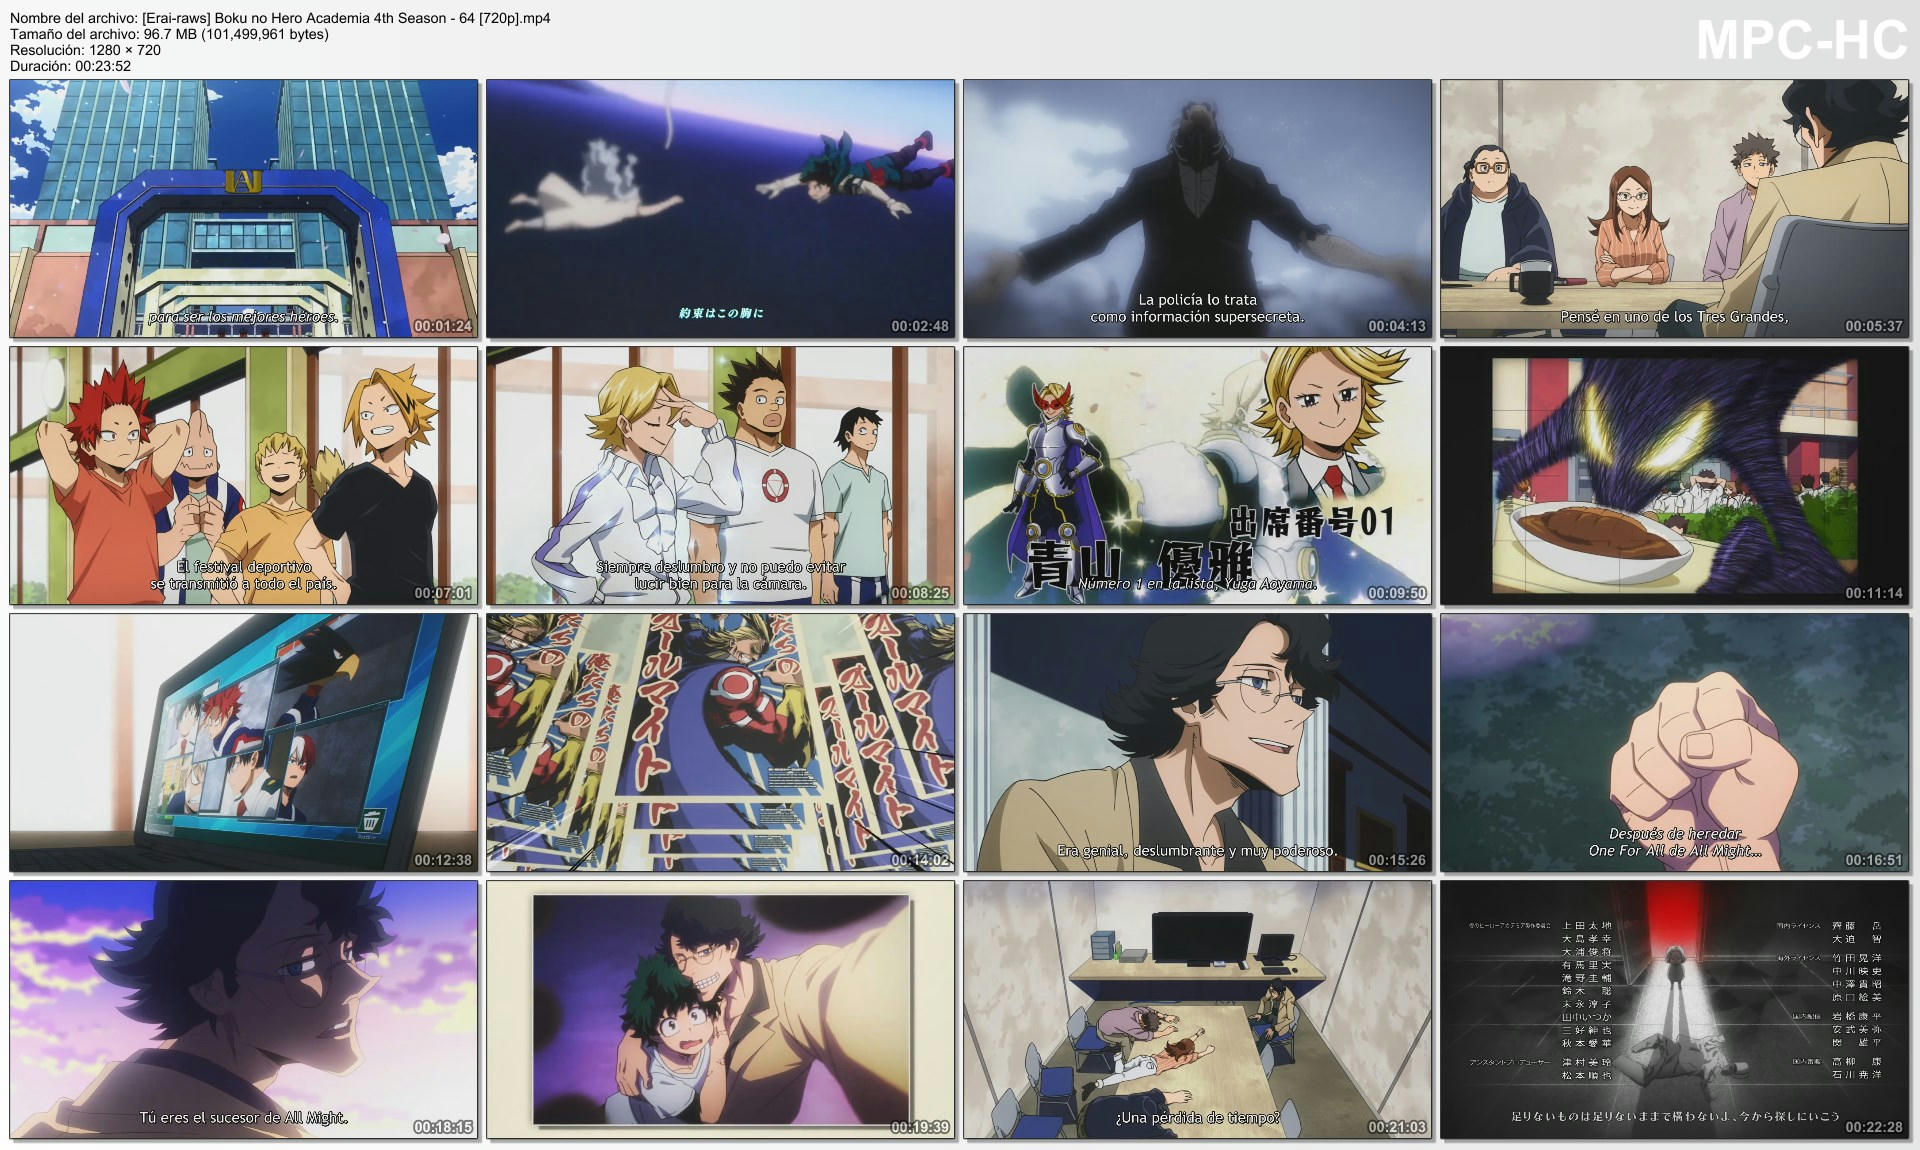Select the thumbnail at 00:19:39

click(721, 1010)
